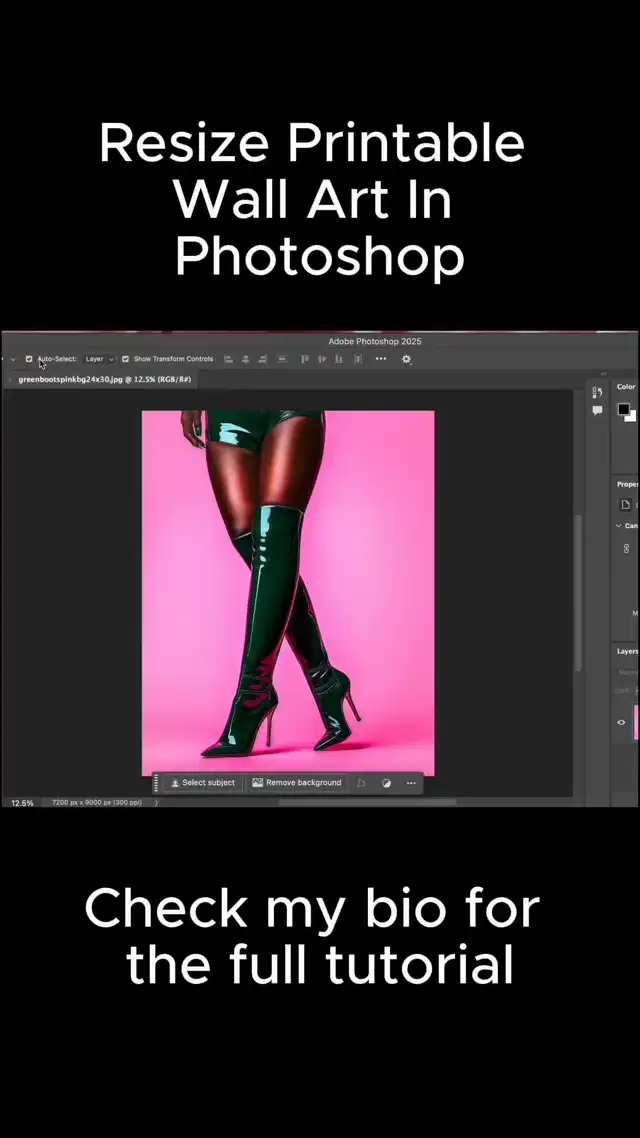
Task: Click the link width and height chain icon
Action: coord(627,548)
